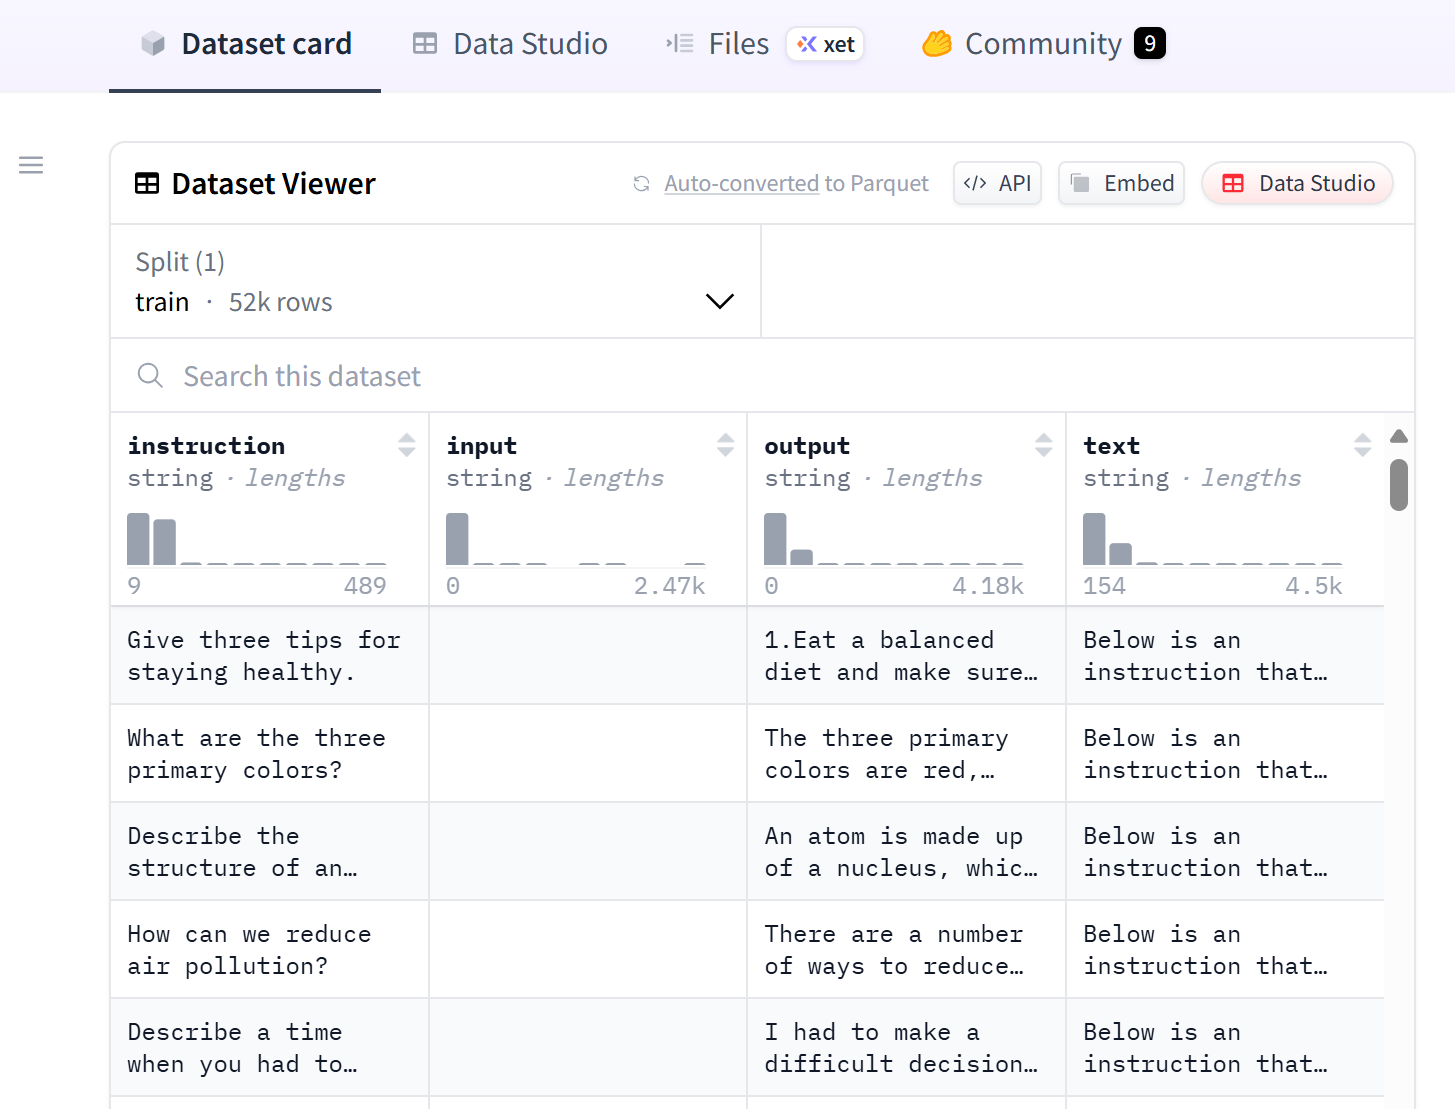Toggle sort on input column
The height and width of the screenshot is (1109, 1455).
[725, 445]
